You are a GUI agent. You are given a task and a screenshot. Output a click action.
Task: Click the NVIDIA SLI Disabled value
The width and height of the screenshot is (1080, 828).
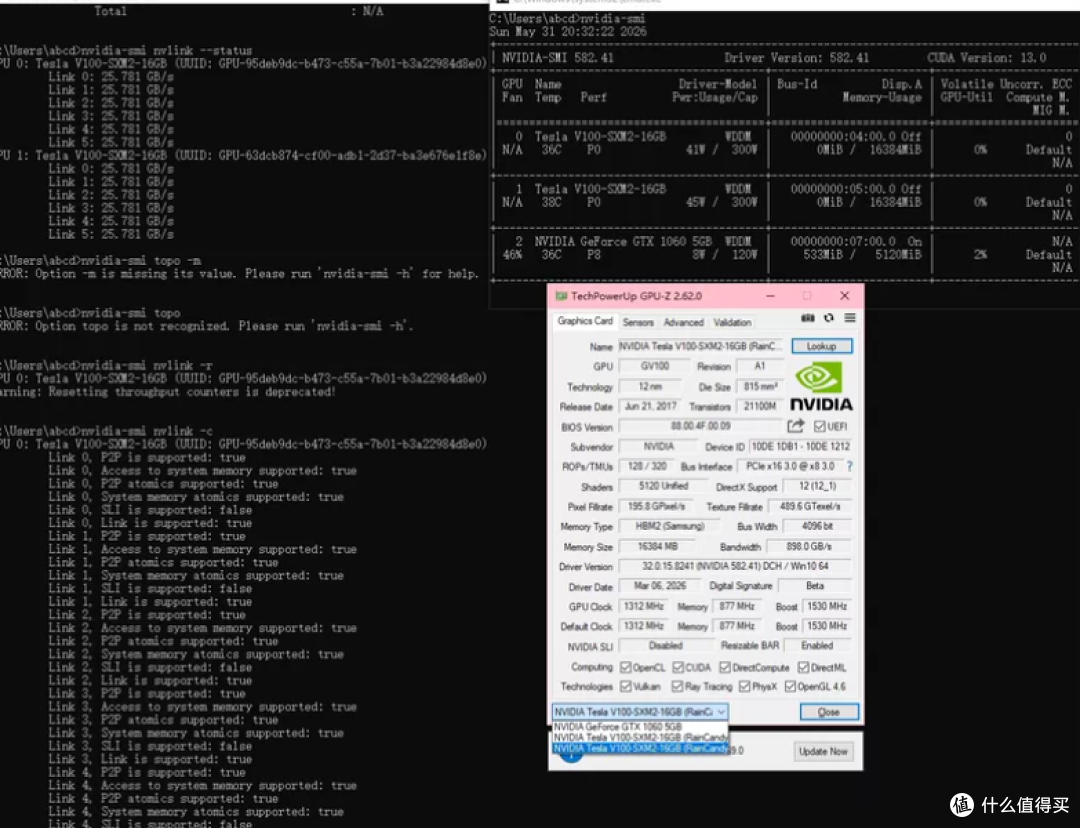(x=665, y=645)
